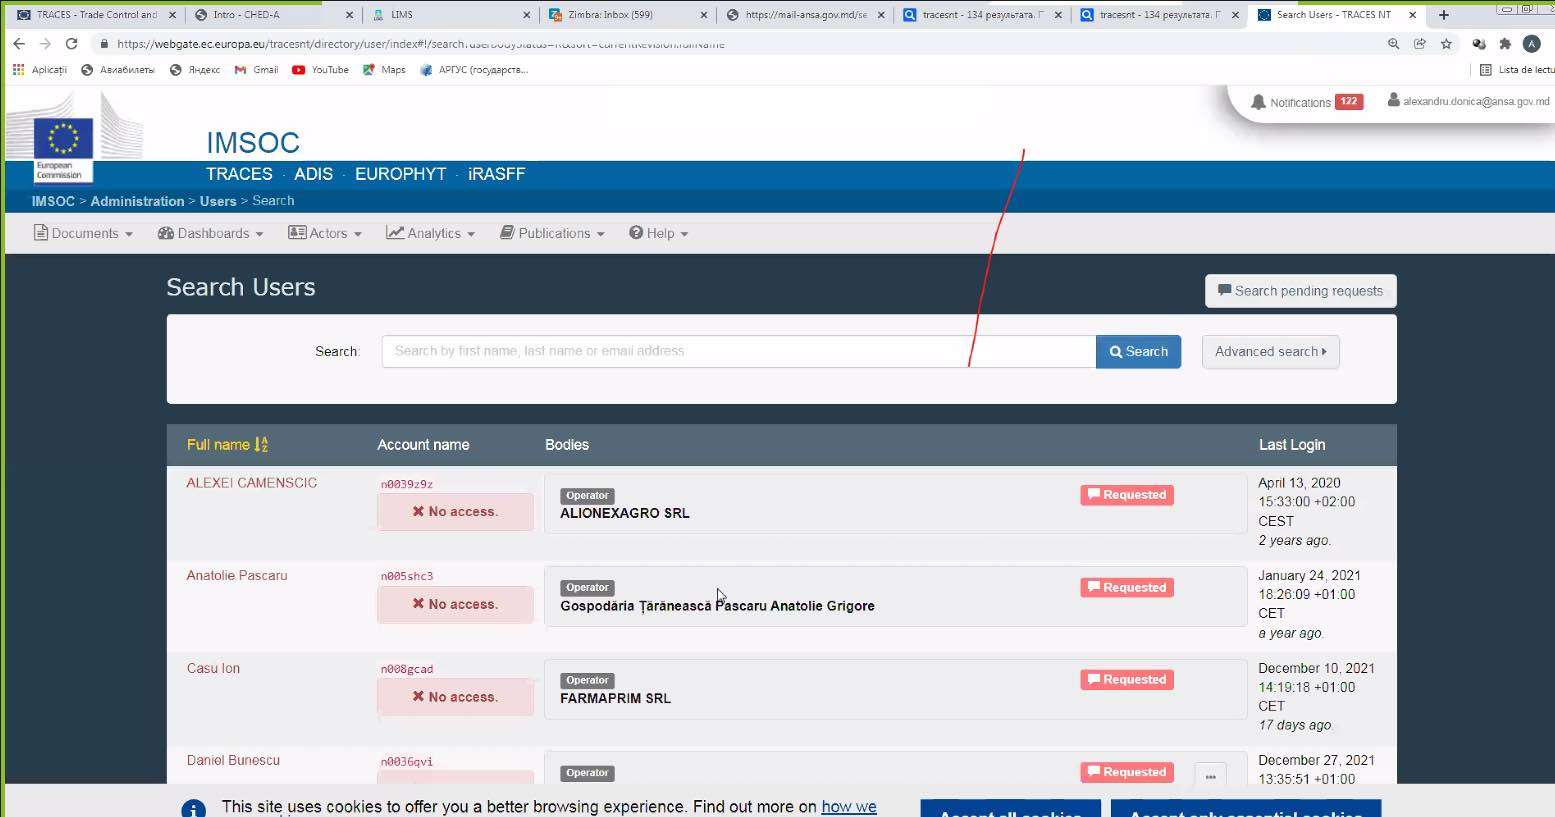Open user Anatolie Pascaru
The width and height of the screenshot is (1555, 817).
tap(237, 576)
